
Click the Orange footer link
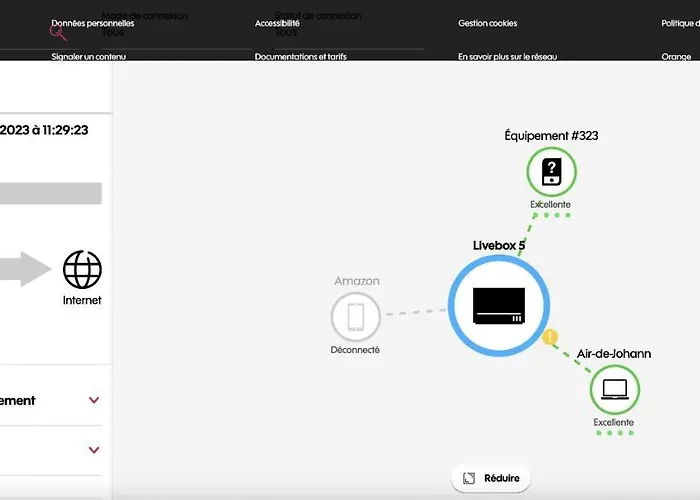[x=676, y=57]
